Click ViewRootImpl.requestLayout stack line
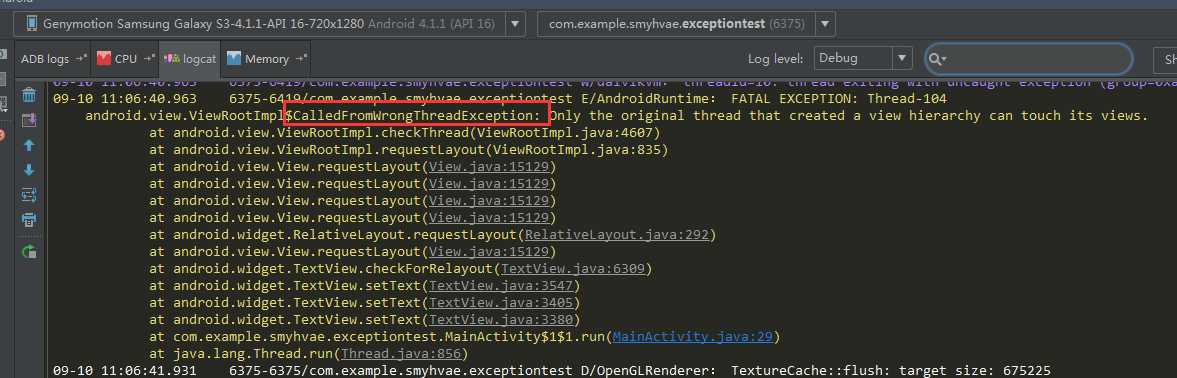The height and width of the screenshot is (378, 1177). click(x=408, y=149)
